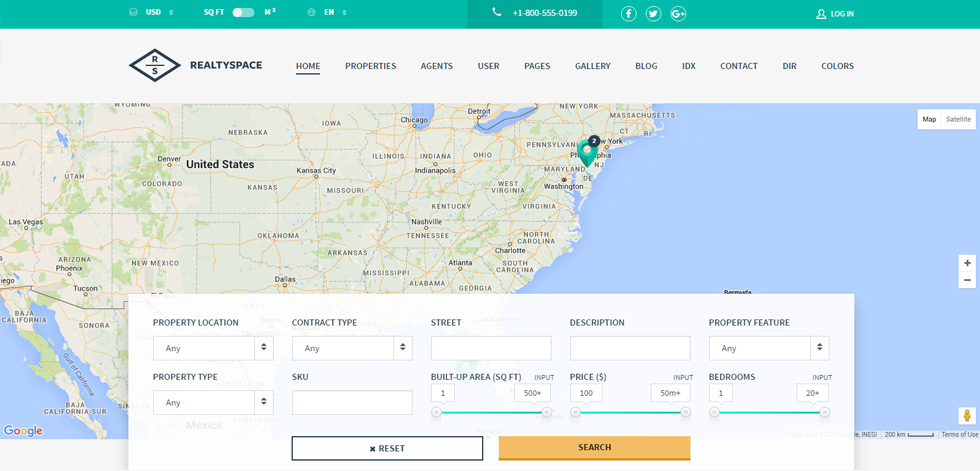
Task: Open the Property Type dropdown
Action: (x=213, y=402)
